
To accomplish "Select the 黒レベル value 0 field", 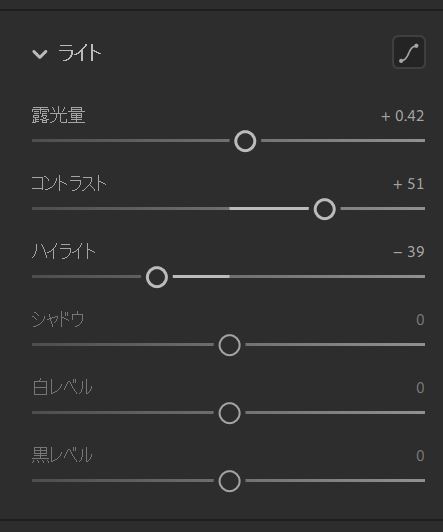I will pyautogui.click(x=420, y=455).
